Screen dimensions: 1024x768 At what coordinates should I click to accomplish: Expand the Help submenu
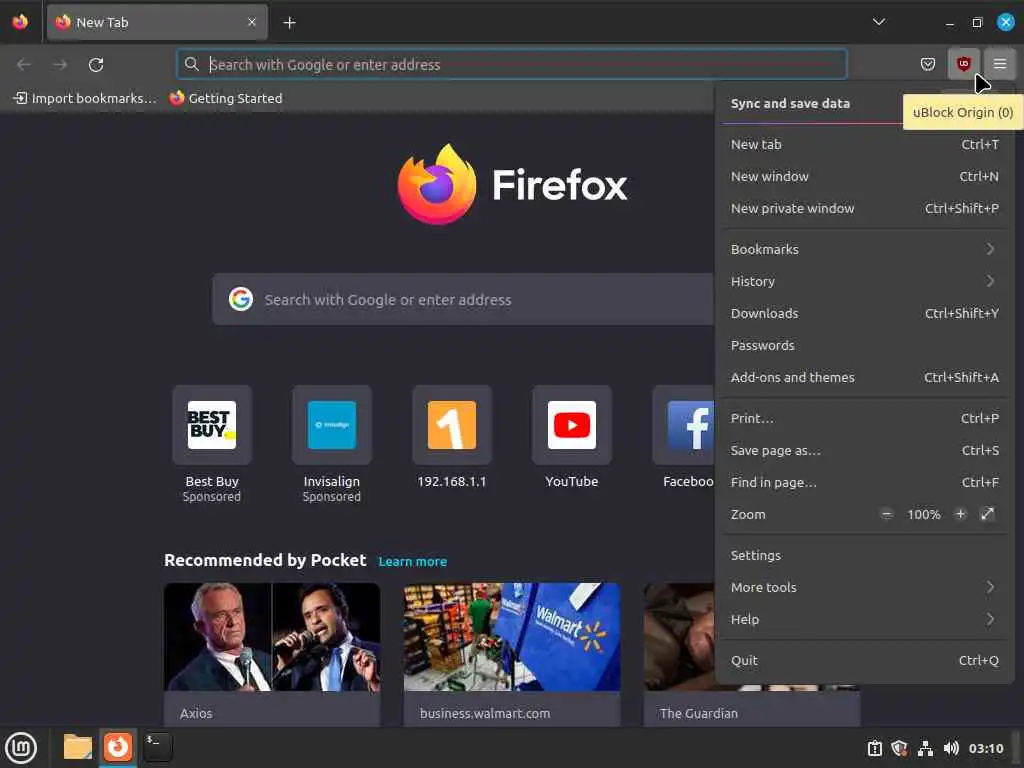(x=865, y=619)
